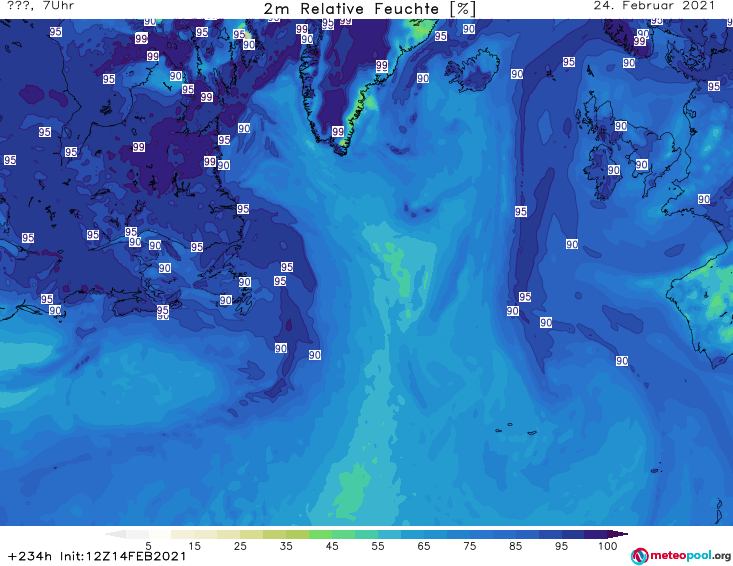Viewport: 733px width, 566px height.
Task: Click the '85' value on the color scale
Action: tap(515, 546)
